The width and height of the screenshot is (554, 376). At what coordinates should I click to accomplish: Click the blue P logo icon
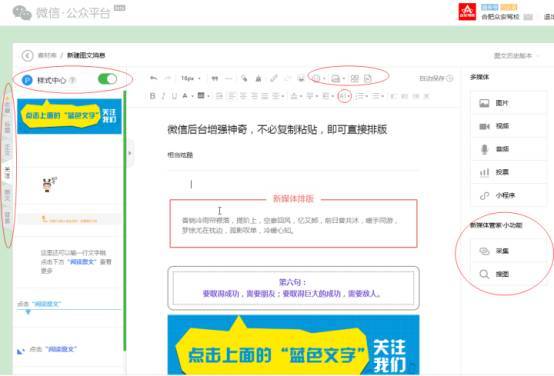pyautogui.click(x=27, y=80)
